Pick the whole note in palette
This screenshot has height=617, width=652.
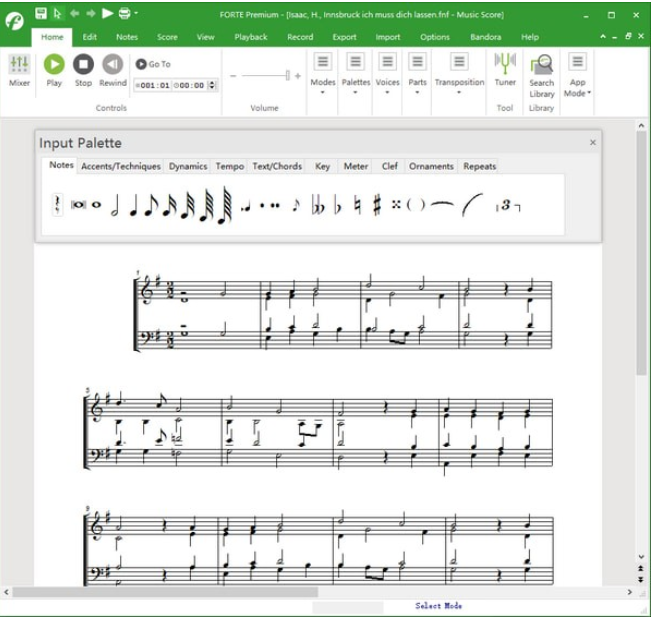(x=97, y=205)
